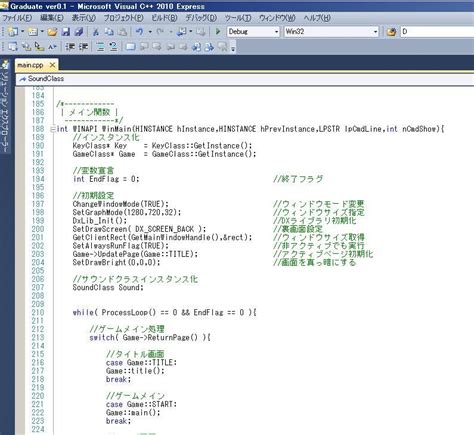Open the Redo history dropdown arrow

pos(170,32)
